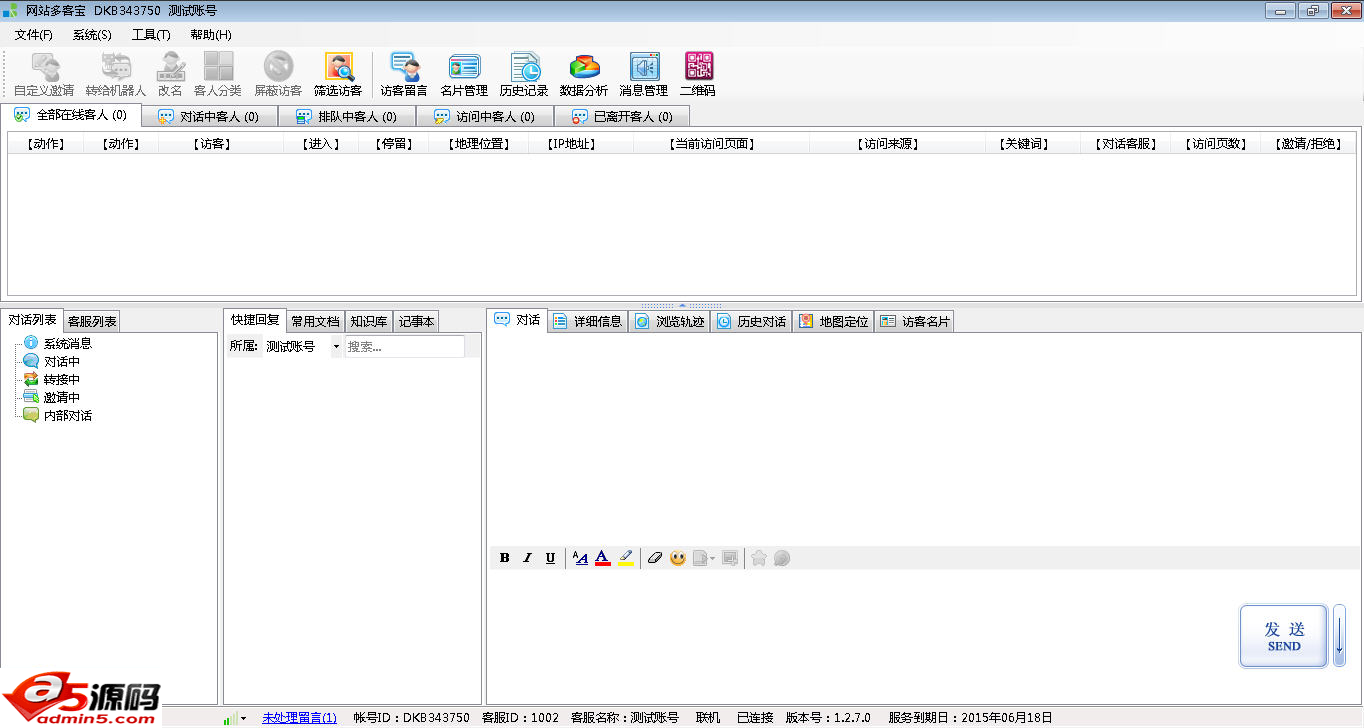Screen dimensions: 1364x728
Task: Open the send options arrow beside SEND
Action: click(1339, 636)
